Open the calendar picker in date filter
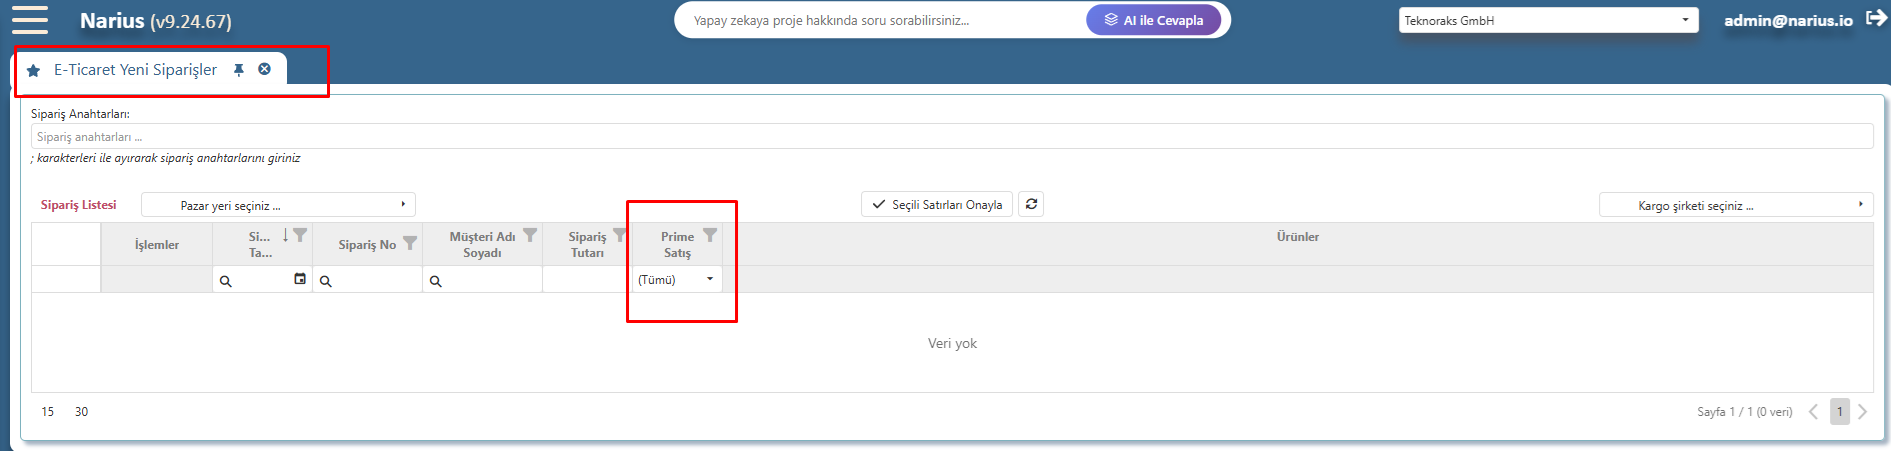Image resolution: width=1891 pixels, height=451 pixels. tap(300, 279)
